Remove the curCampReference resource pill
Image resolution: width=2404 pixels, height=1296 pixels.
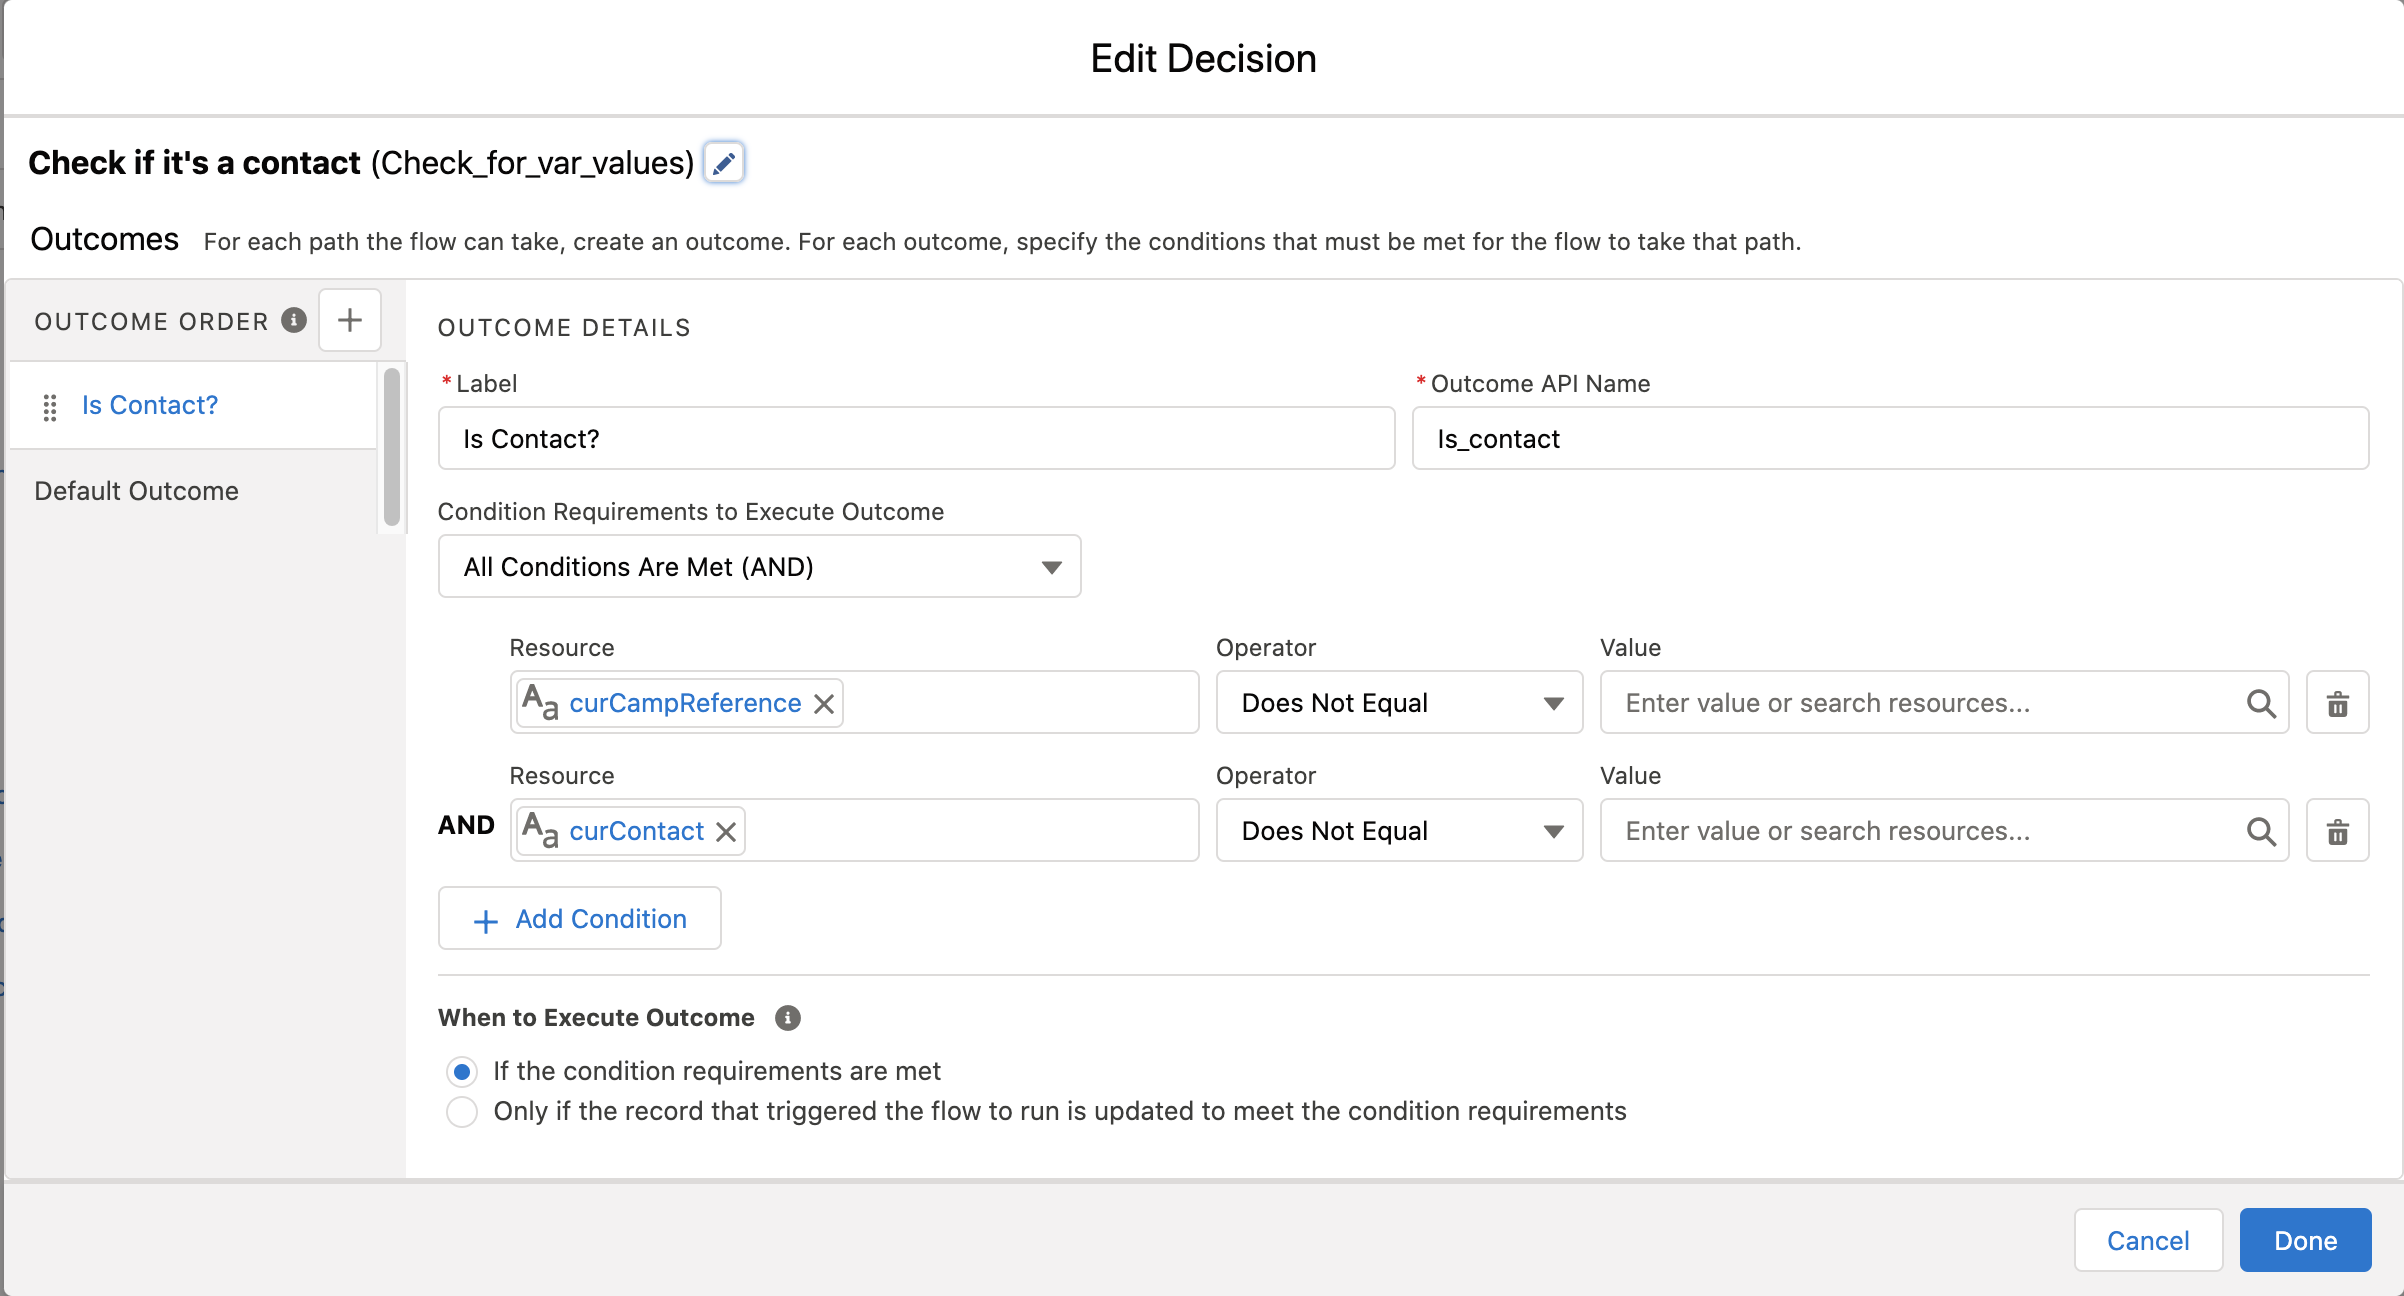pyautogui.click(x=824, y=704)
